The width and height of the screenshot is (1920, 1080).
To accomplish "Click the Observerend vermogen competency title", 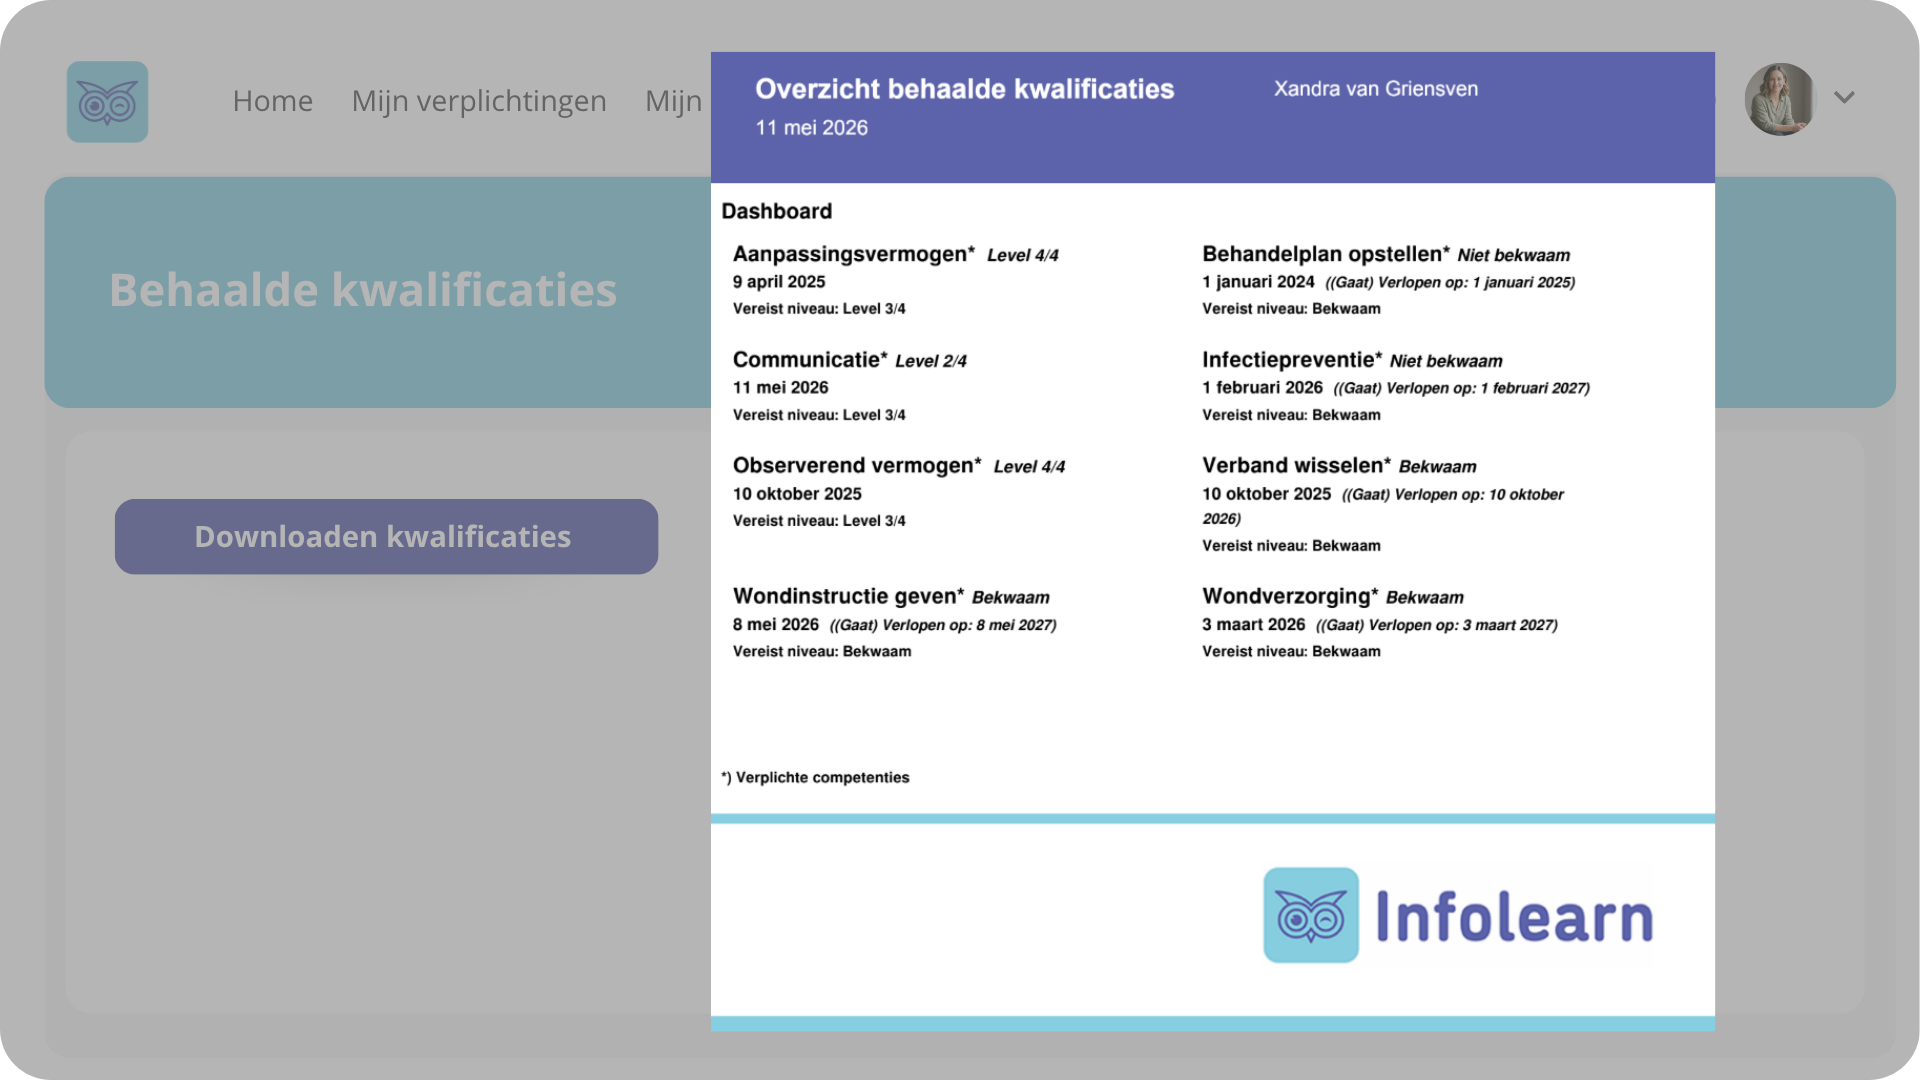I will point(857,466).
